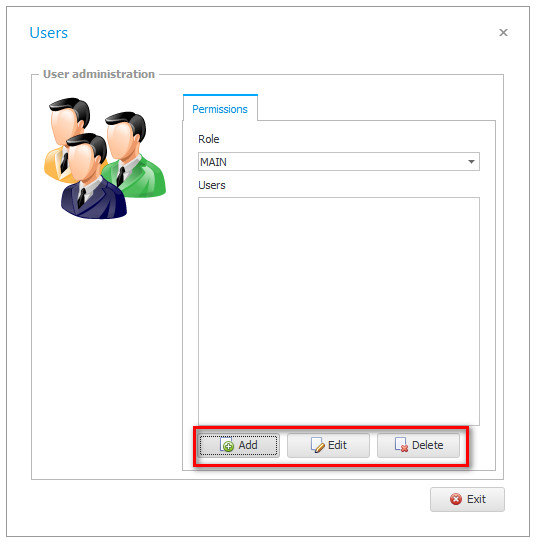Screen dimensions: 541x541
Task: Click the man in green suit figure
Action: click(136, 155)
